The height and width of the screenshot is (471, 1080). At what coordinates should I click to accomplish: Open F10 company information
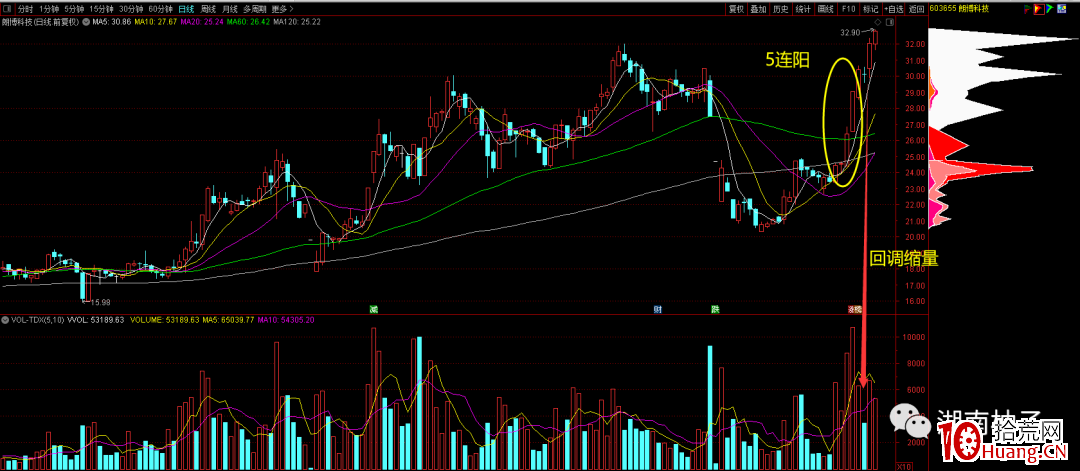[x=848, y=8]
